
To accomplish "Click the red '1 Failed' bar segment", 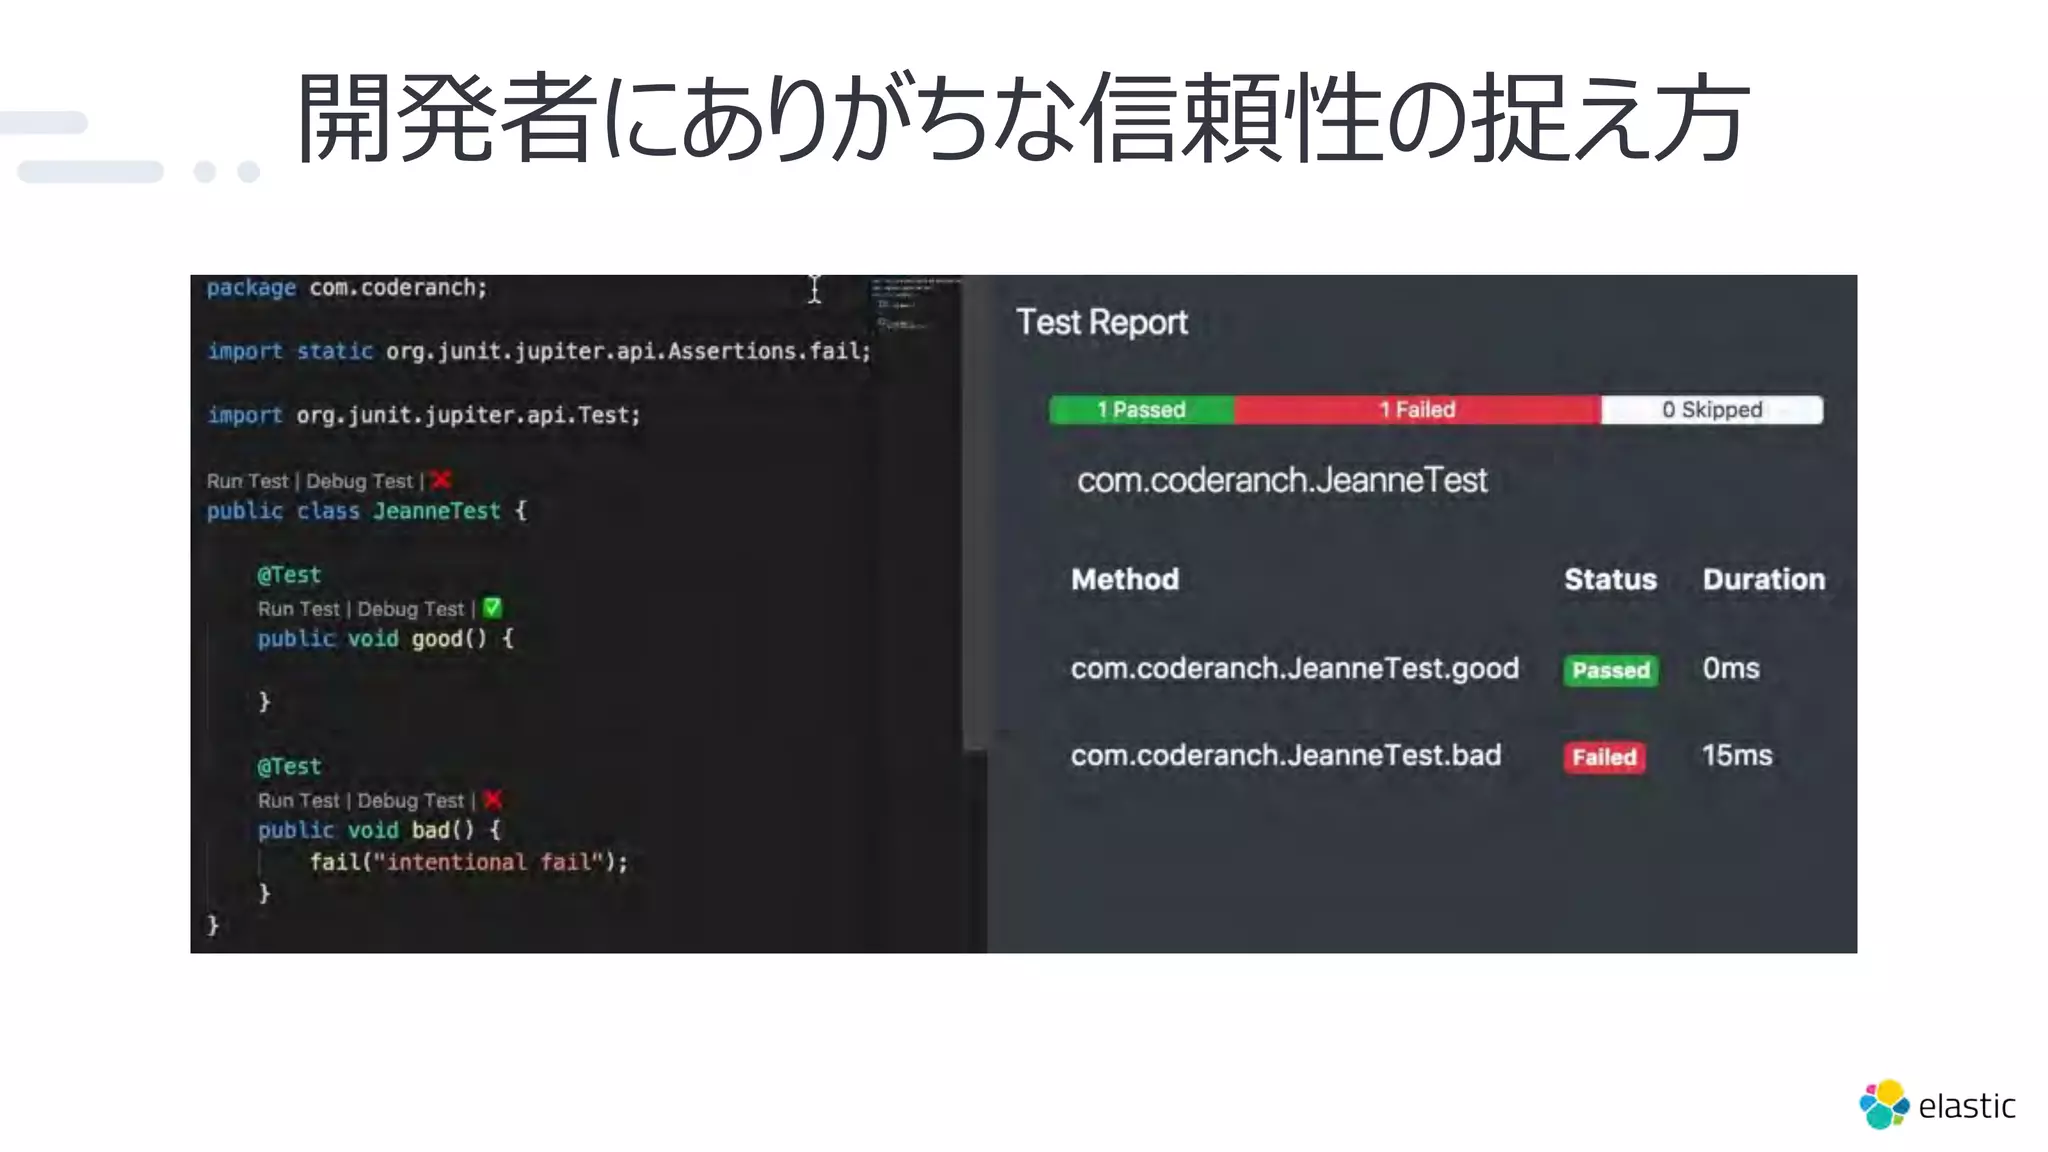I will click(x=1417, y=410).
